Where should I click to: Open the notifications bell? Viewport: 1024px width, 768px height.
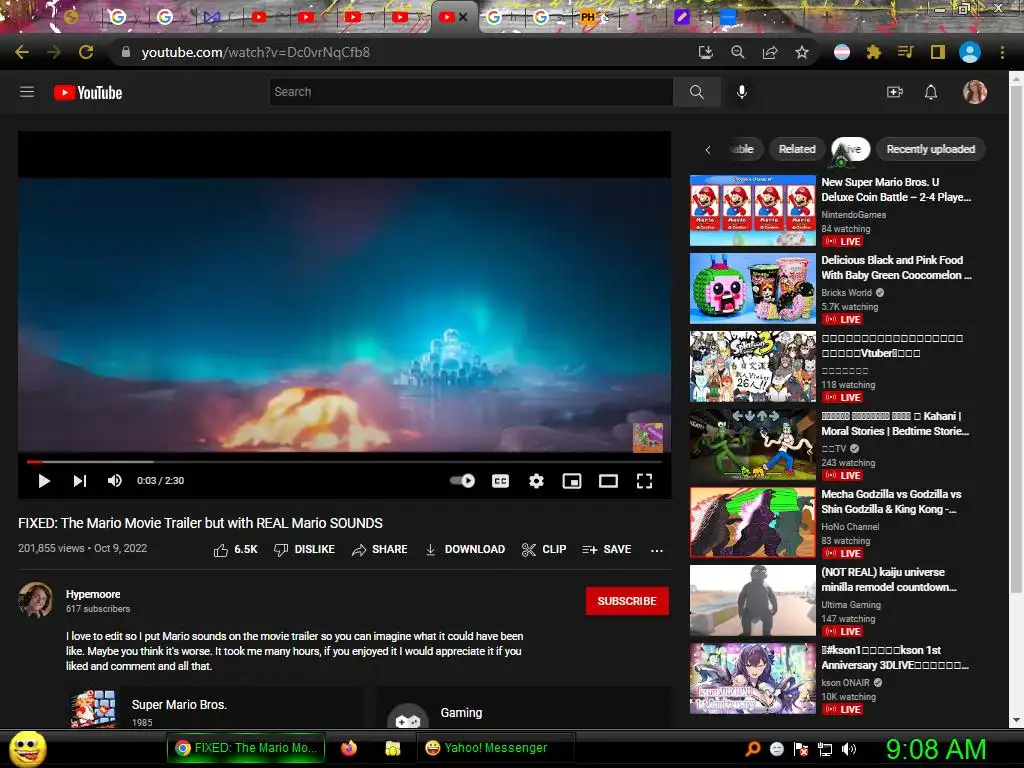click(x=931, y=92)
